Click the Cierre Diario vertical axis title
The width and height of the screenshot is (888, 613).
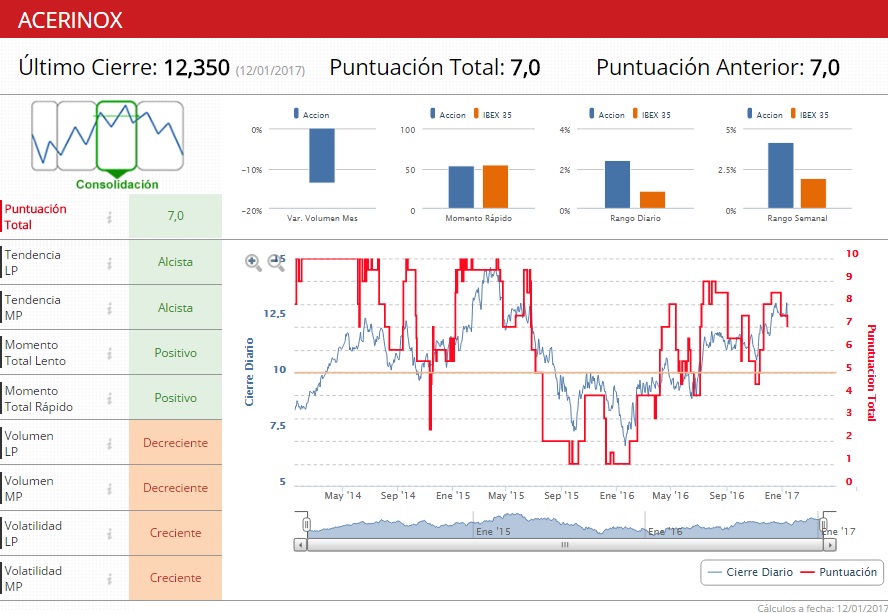[249, 372]
